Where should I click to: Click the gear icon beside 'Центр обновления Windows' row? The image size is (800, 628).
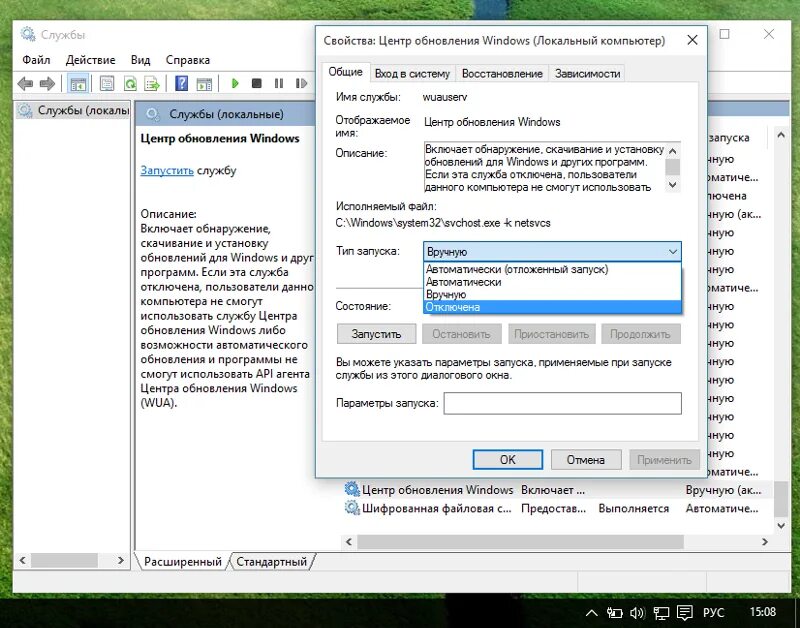(x=352, y=489)
